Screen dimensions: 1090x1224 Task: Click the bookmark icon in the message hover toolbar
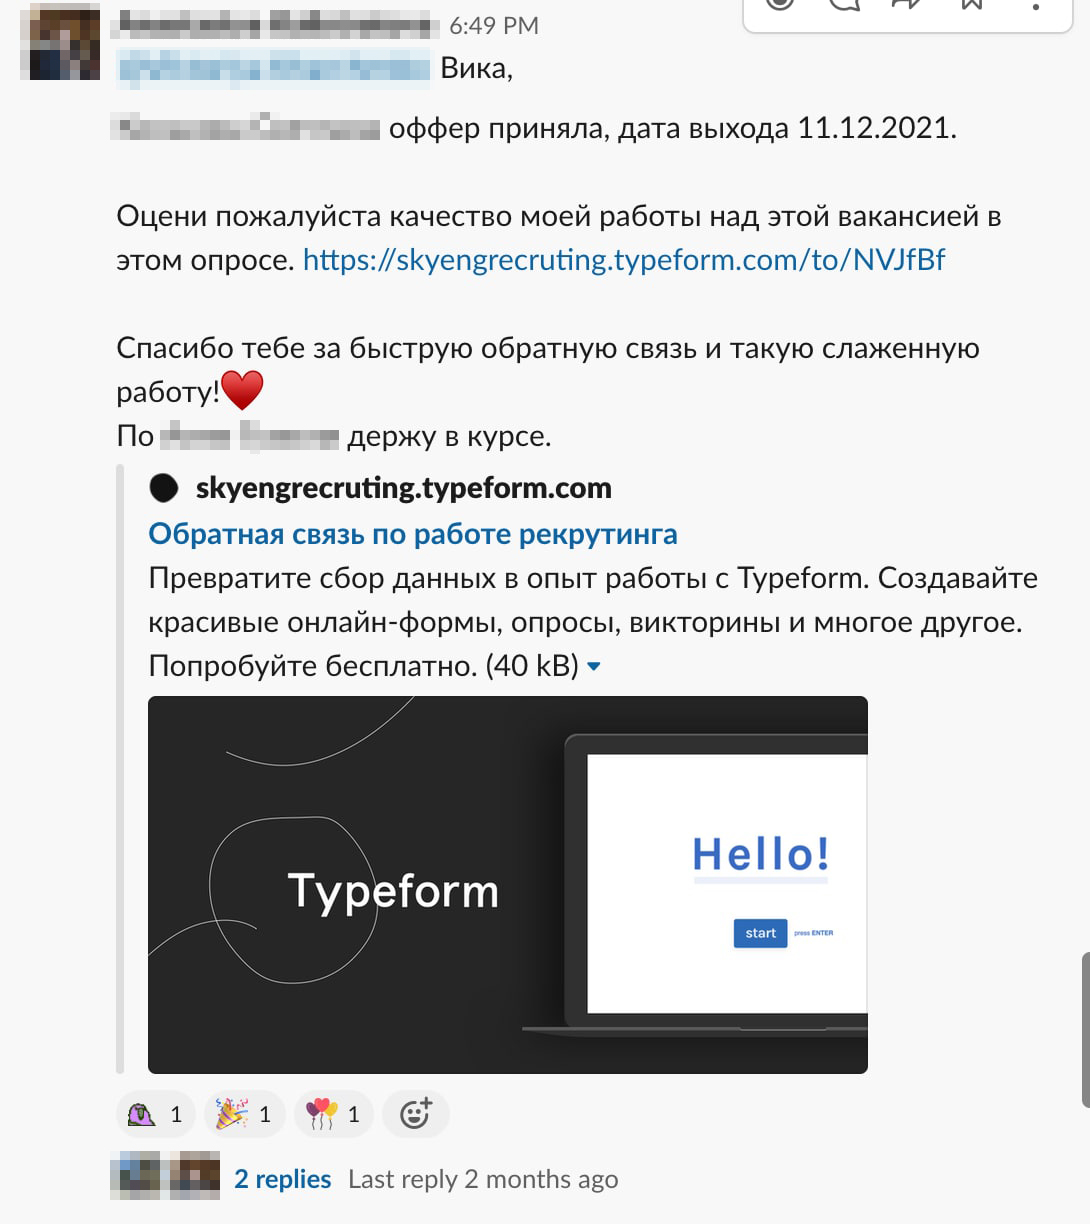[x=972, y=5]
